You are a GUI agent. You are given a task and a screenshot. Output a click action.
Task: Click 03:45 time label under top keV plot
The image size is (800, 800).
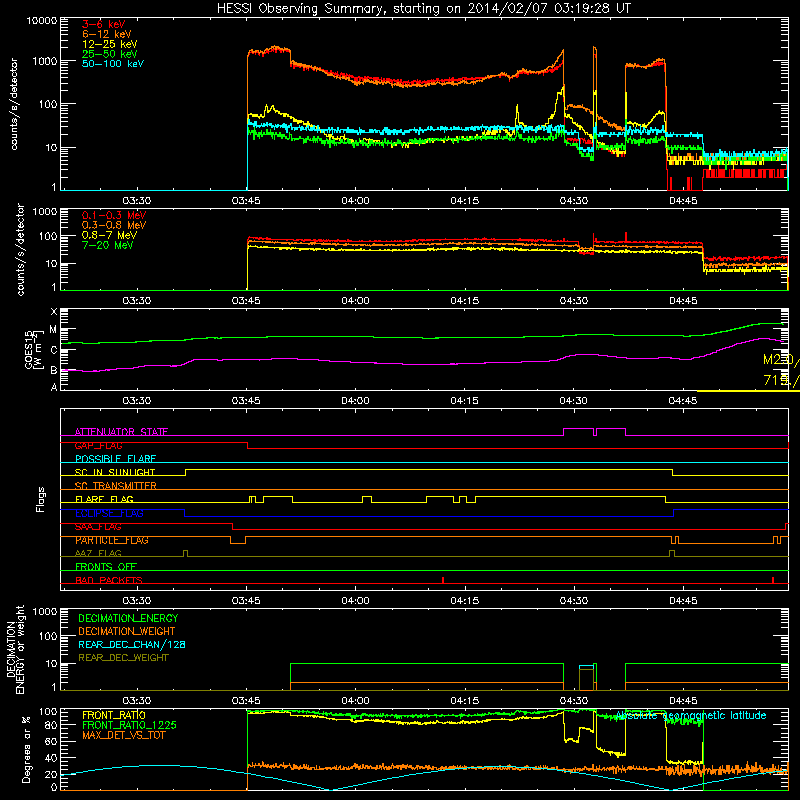(x=246, y=201)
